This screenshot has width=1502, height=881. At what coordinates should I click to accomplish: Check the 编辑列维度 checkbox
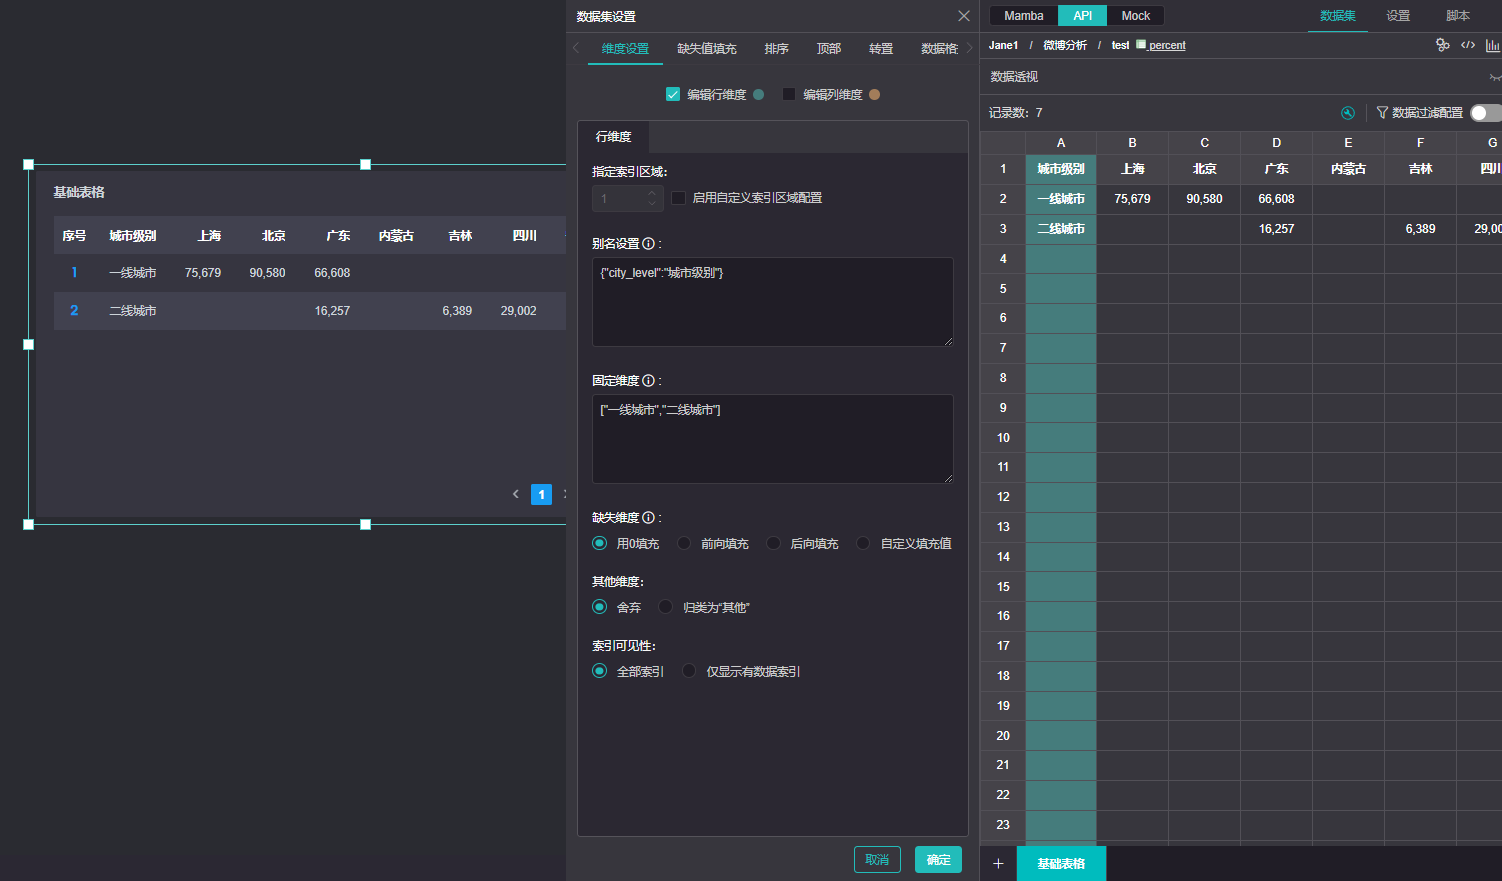pyautogui.click(x=789, y=94)
